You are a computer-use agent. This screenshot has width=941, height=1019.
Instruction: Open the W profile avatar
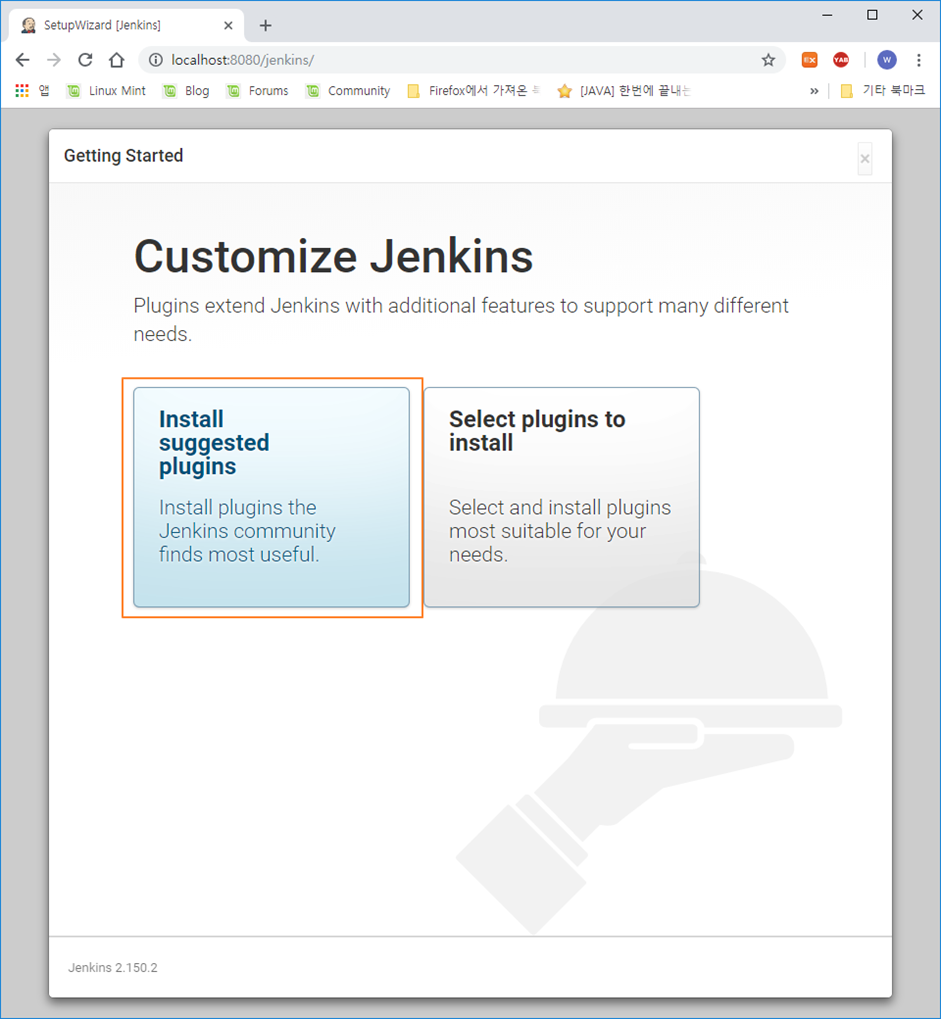[887, 60]
